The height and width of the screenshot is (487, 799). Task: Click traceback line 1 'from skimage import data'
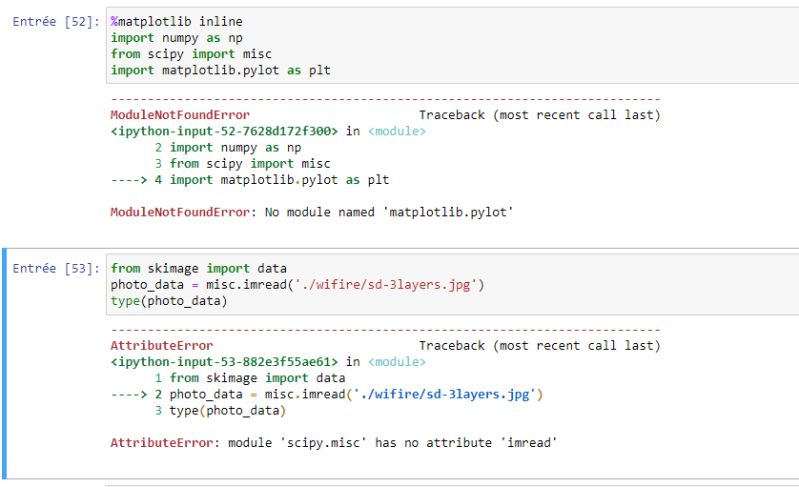pyautogui.click(x=257, y=378)
